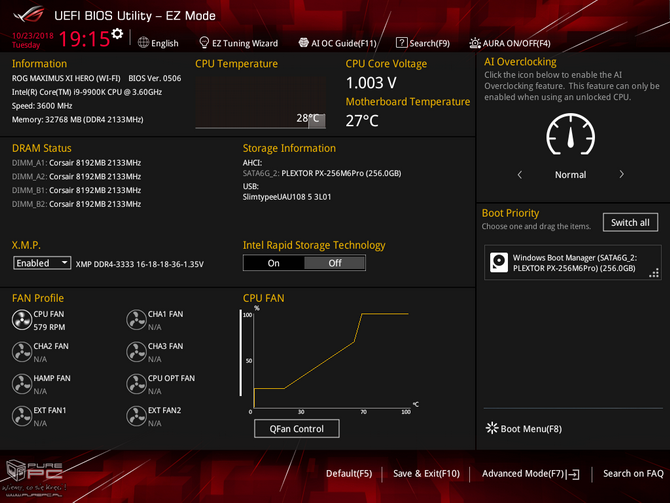Image resolution: width=670 pixels, height=503 pixels.
Task: Go to previous AI Overclocking mode
Action: (520, 174)
